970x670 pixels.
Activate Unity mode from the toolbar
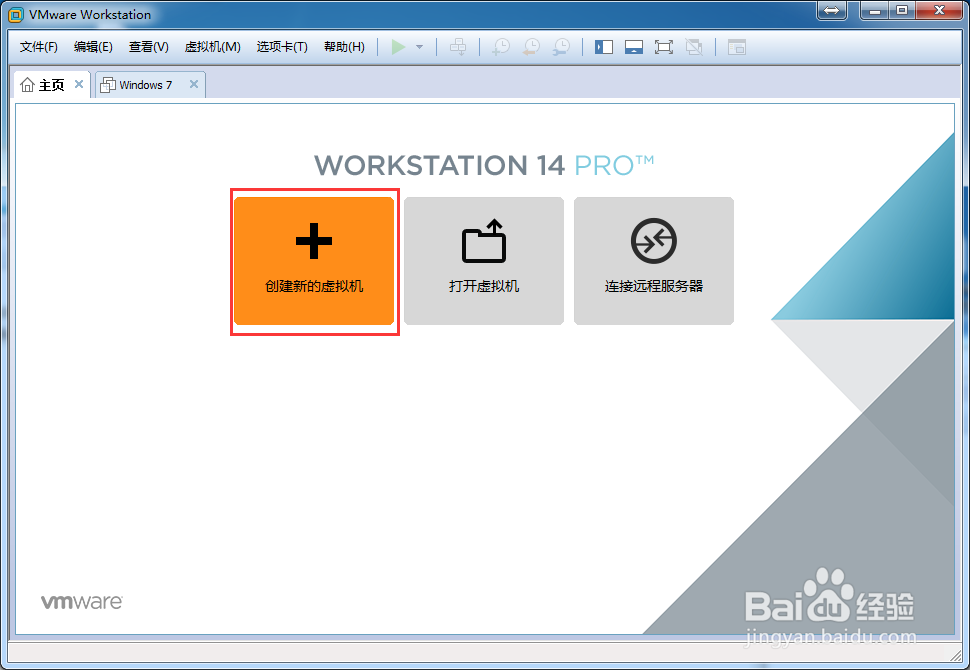[692, 46]
